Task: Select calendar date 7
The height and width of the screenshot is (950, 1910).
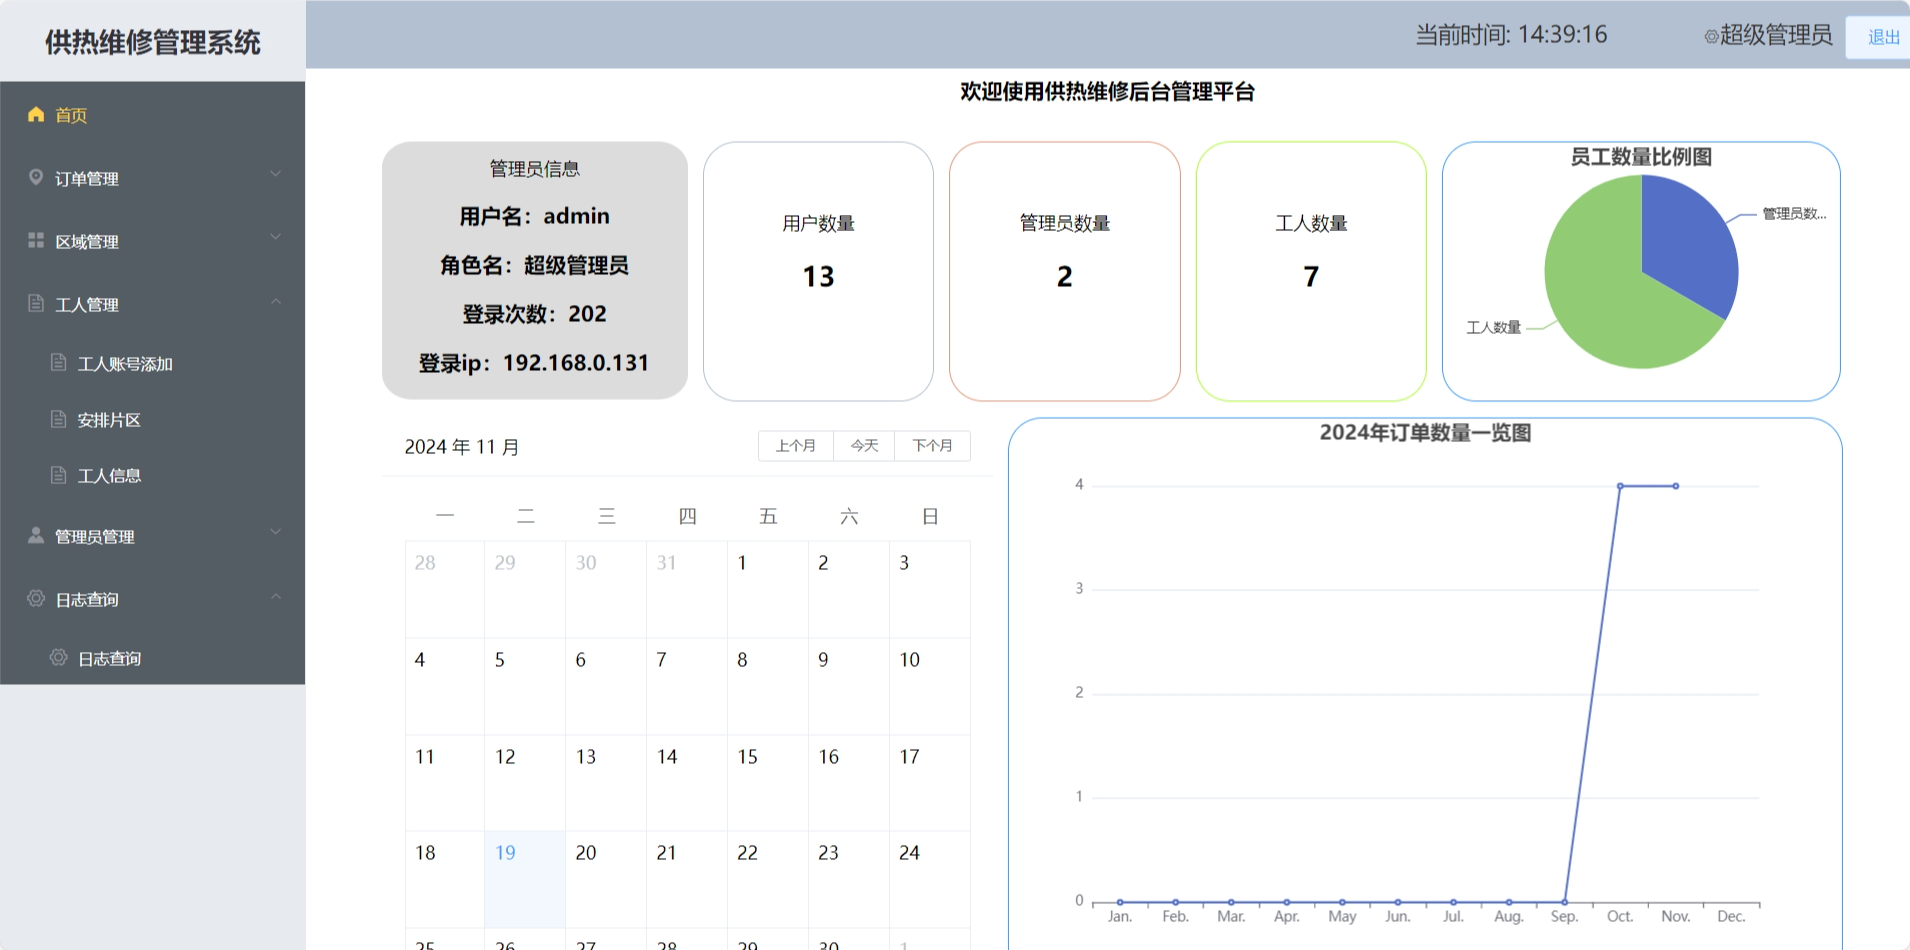Action: (687, 686)
